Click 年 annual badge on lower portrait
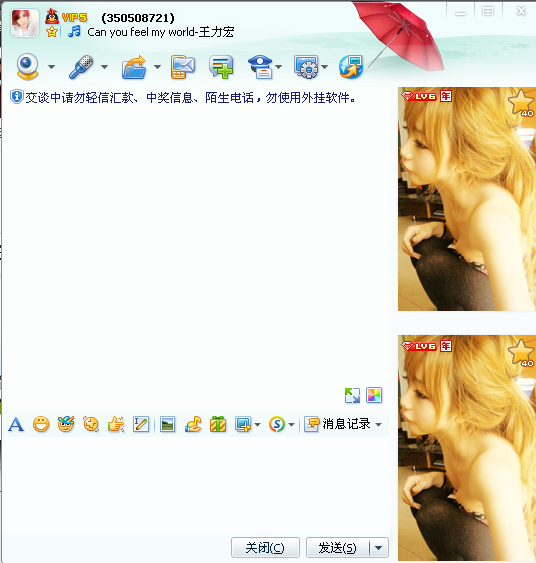Viewport: 536px width, 563px height. [x=446, y=346]
